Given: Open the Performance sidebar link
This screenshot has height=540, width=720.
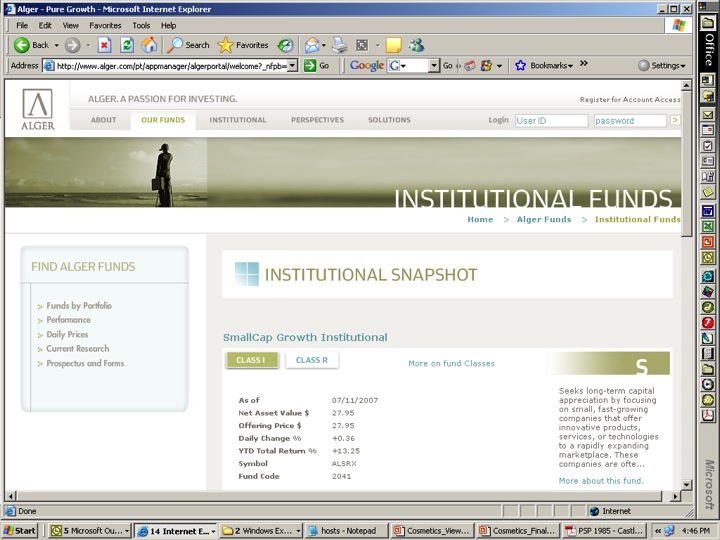Looking at the screenshot, I should tap(68, 320).
